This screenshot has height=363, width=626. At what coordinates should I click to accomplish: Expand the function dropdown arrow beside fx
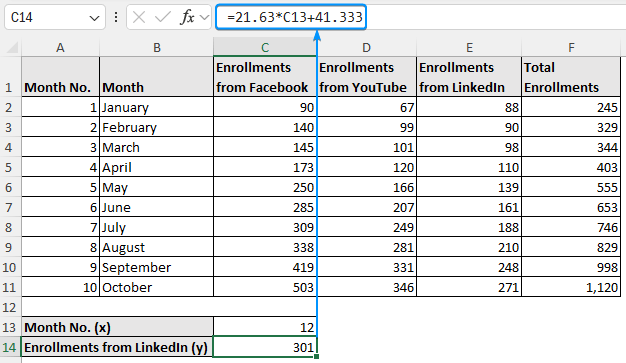204,17
